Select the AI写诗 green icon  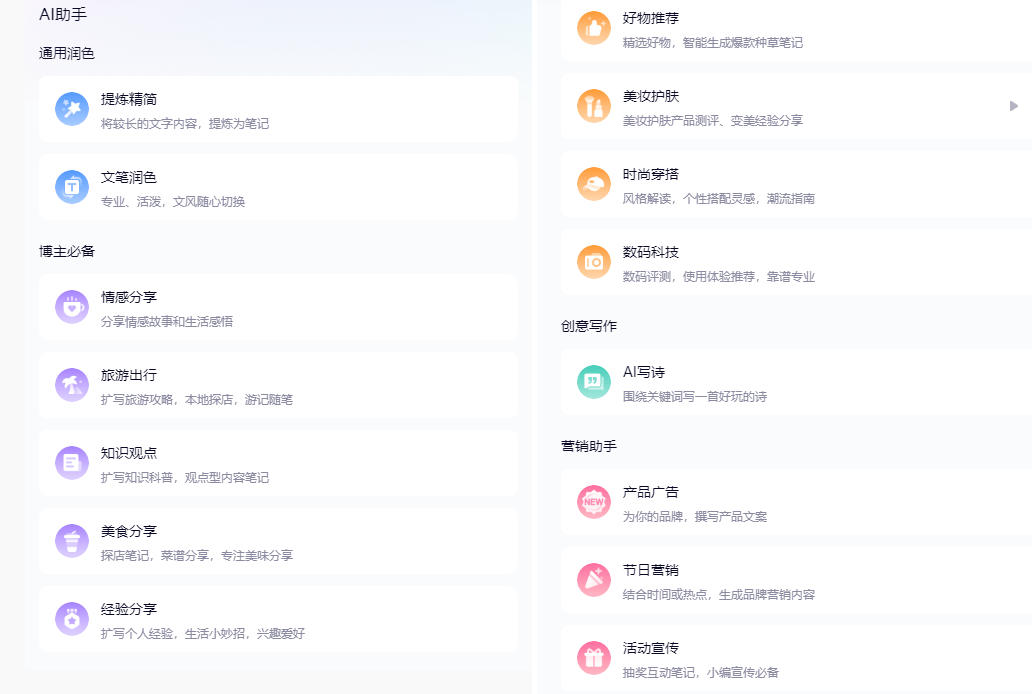[x=593, y=381]
